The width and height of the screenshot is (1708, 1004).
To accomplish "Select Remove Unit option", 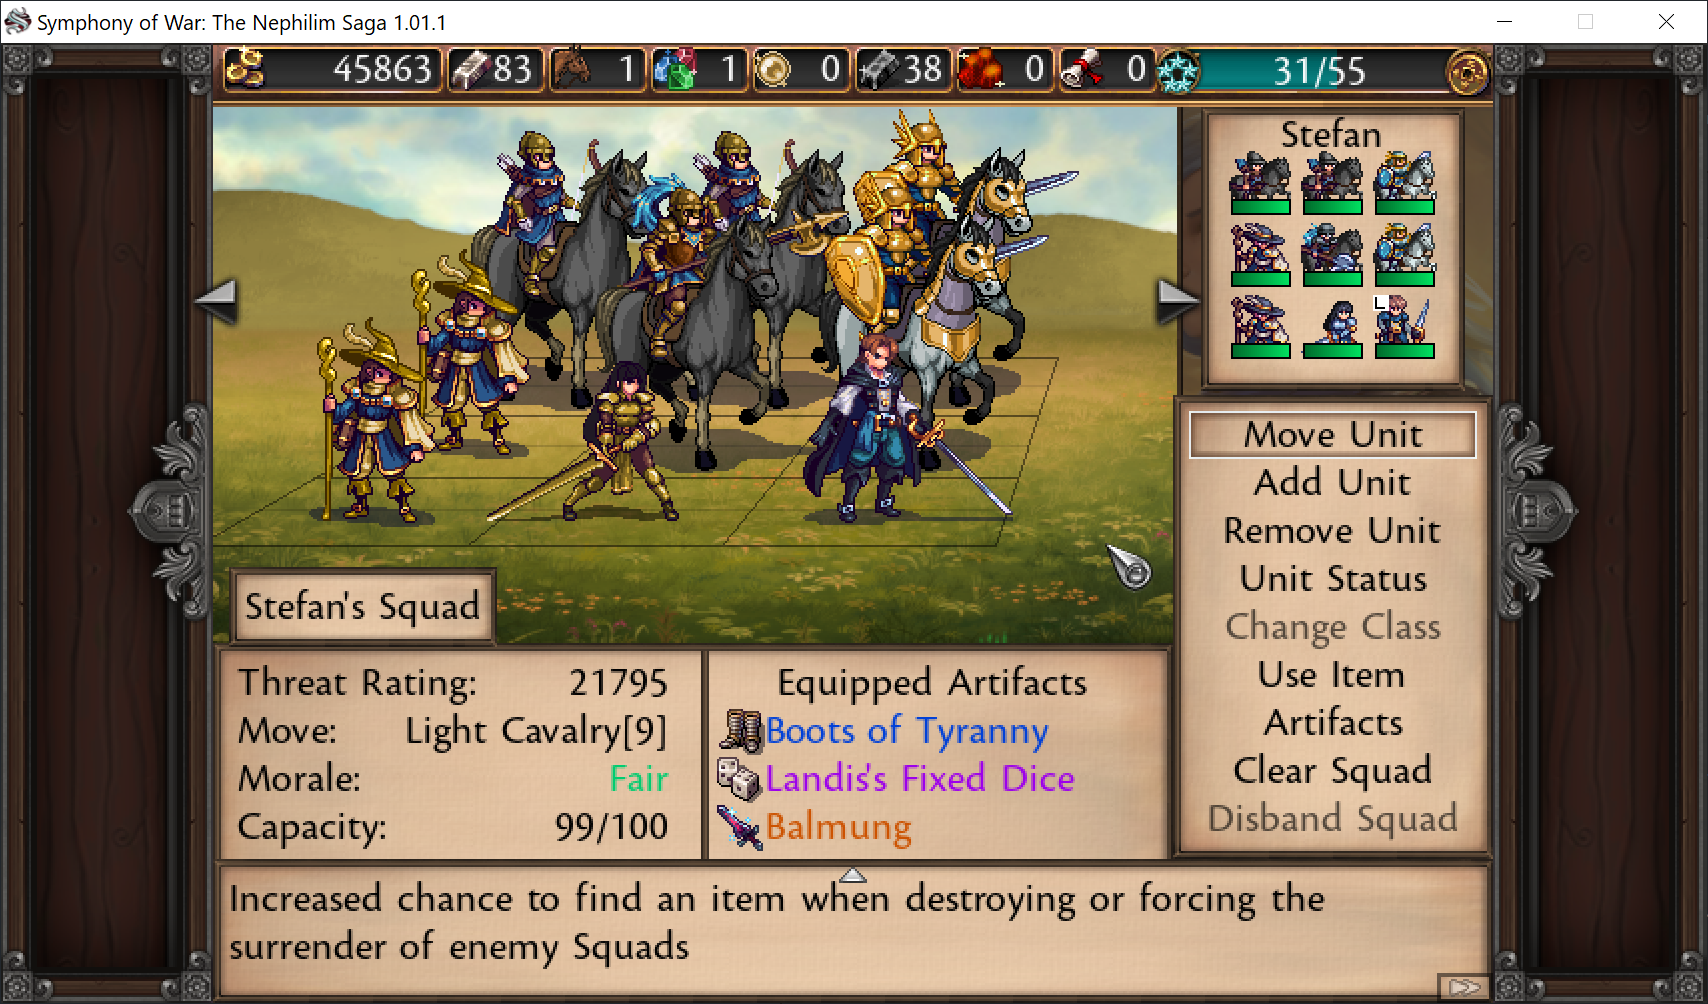I will coord(1333,531).
